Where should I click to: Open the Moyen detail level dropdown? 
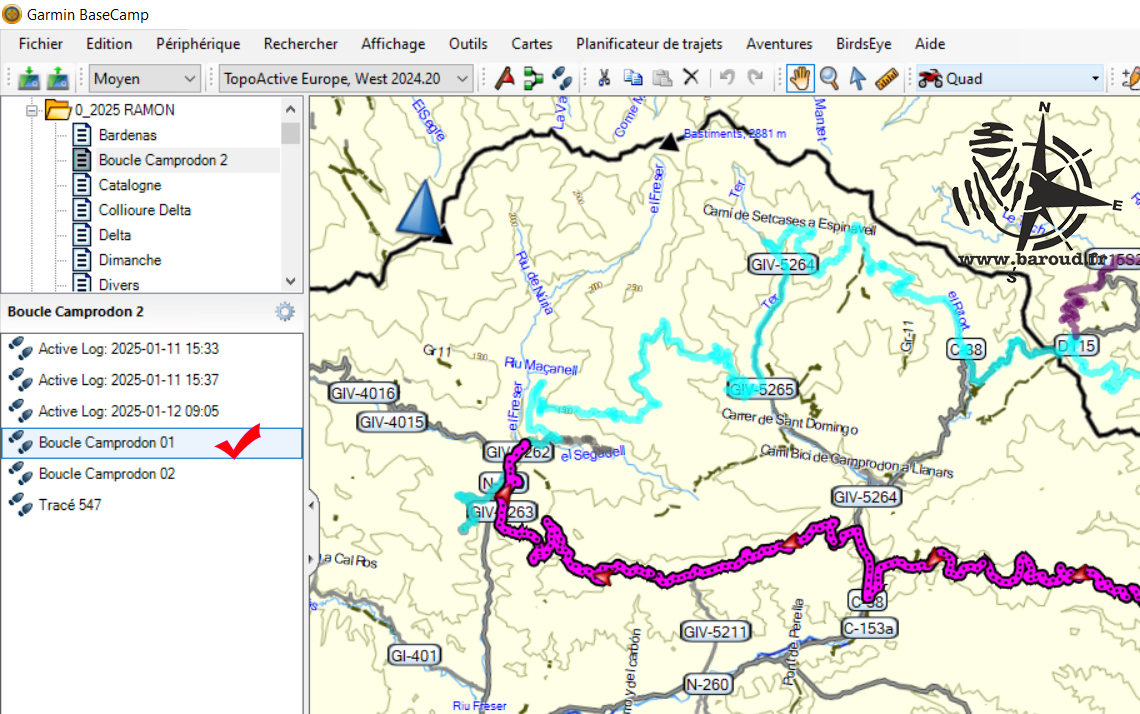click(145, 79)
